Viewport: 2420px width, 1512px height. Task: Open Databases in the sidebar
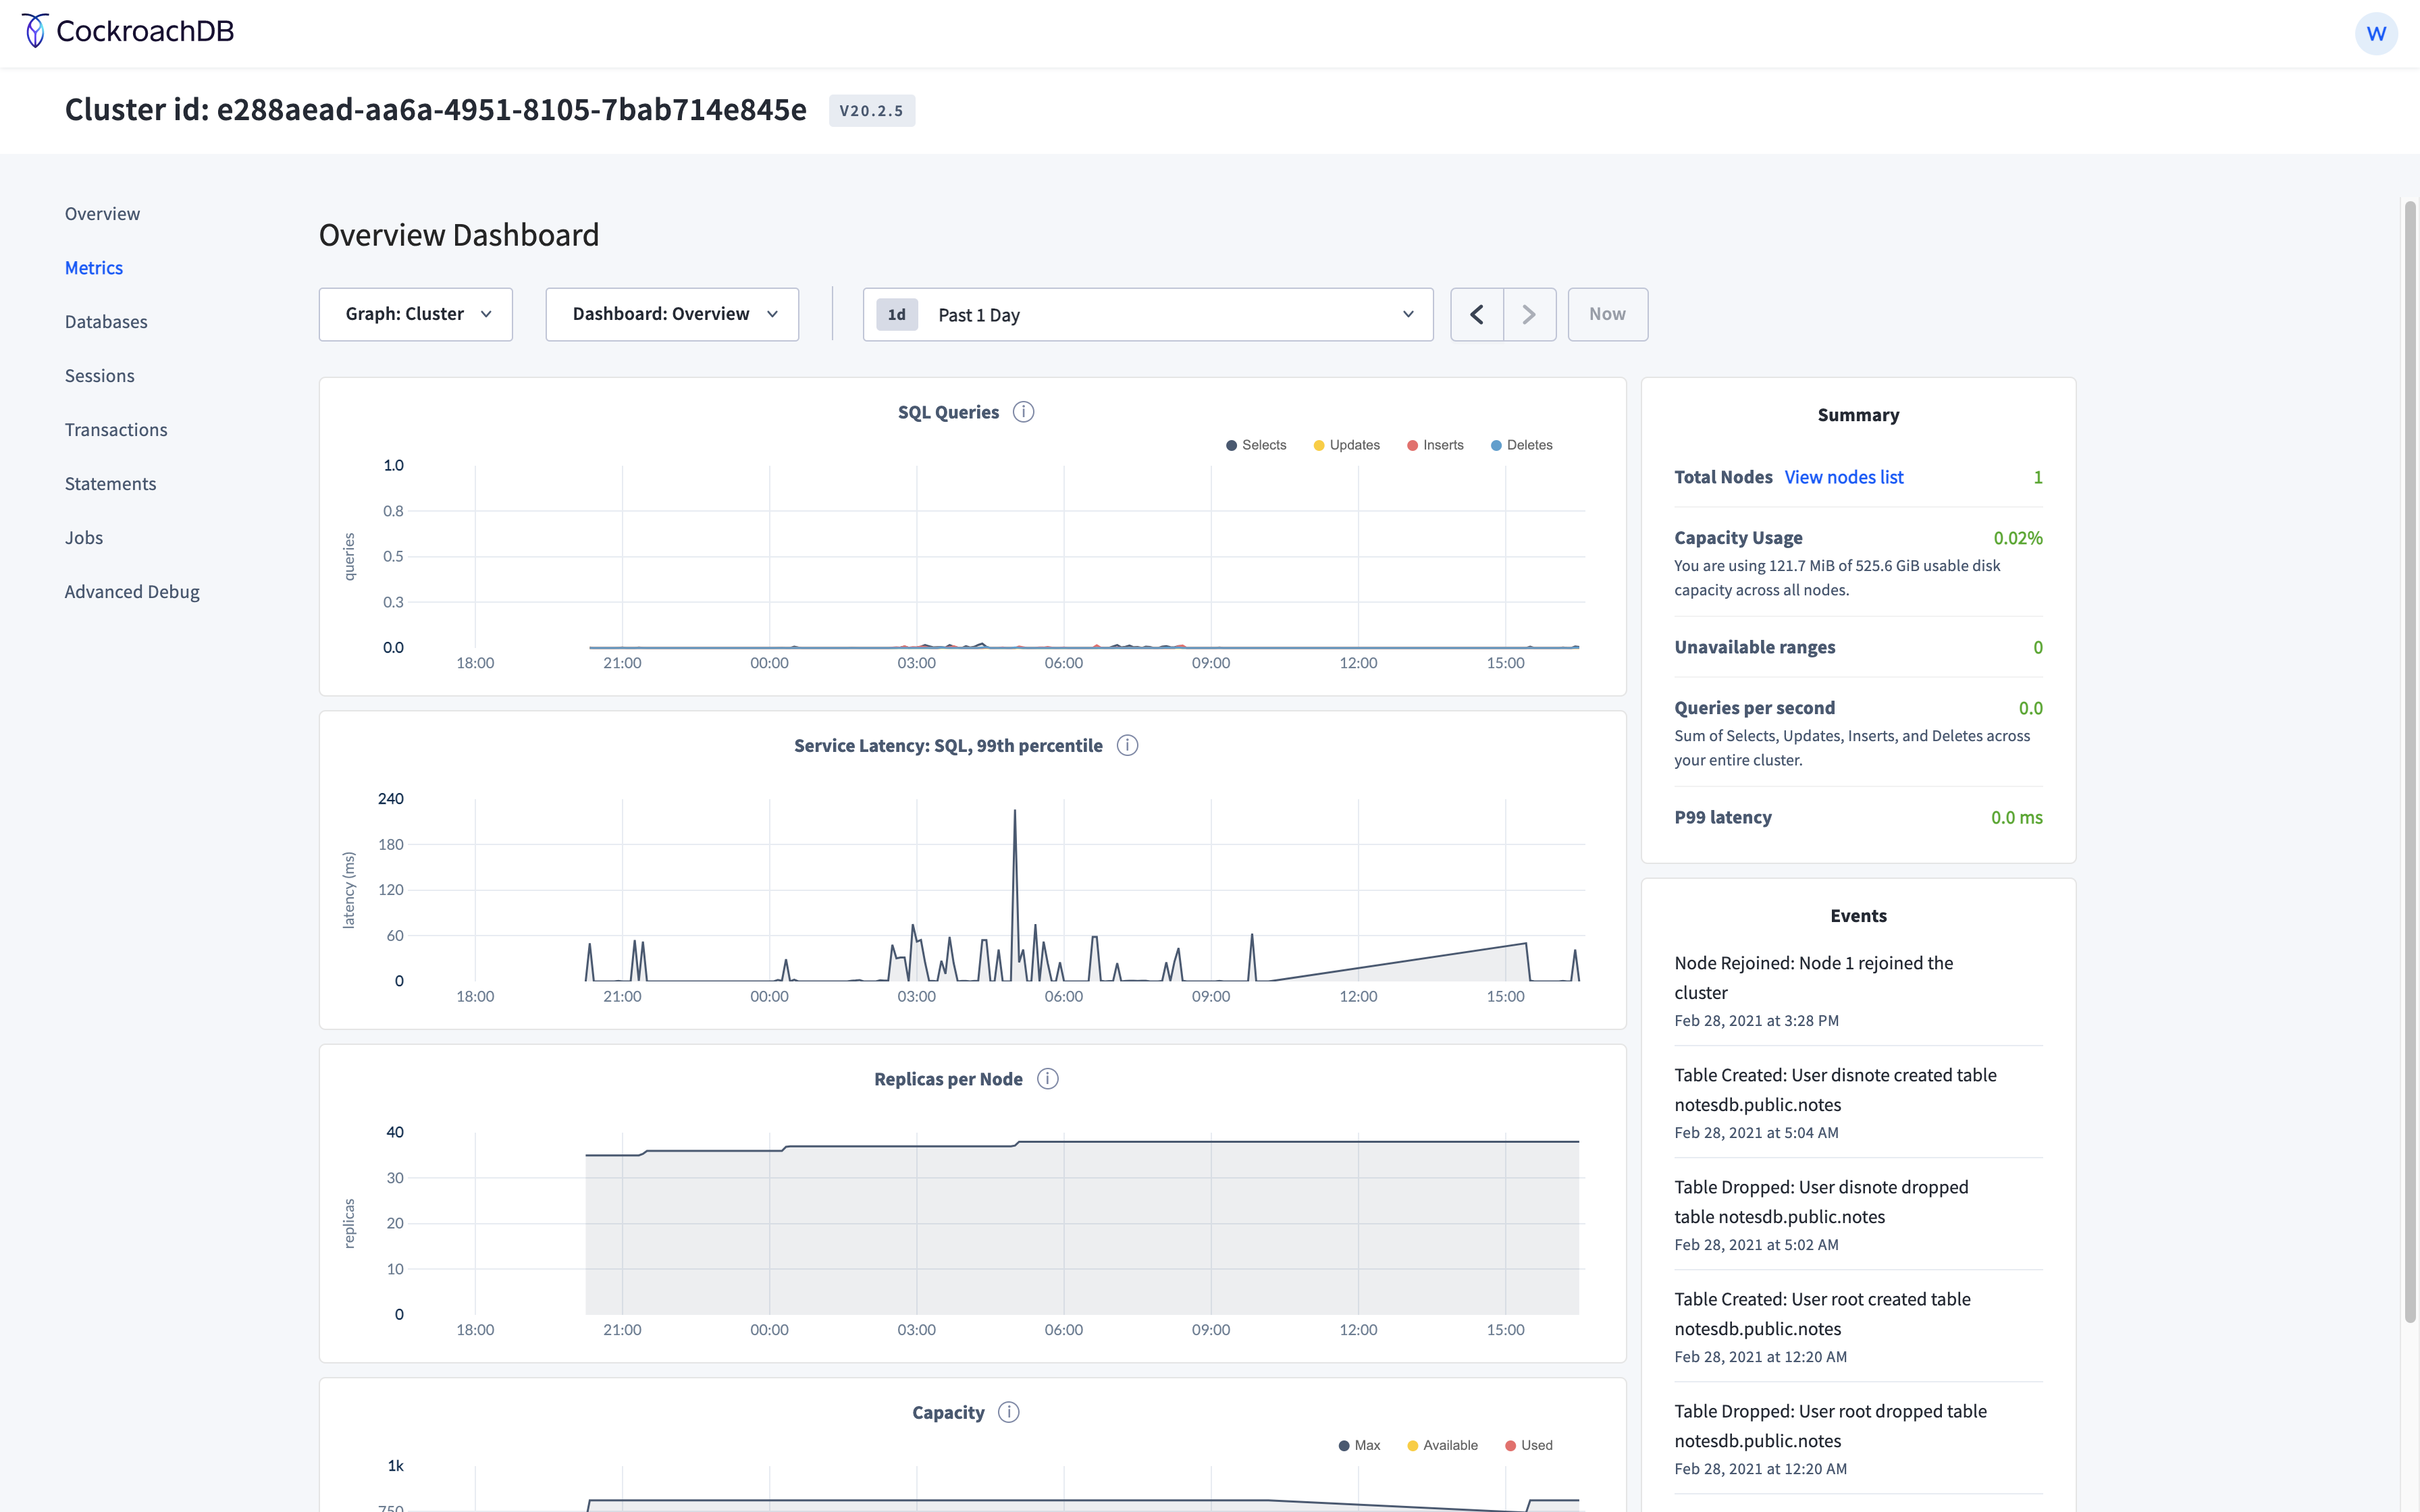click(106, 322)
